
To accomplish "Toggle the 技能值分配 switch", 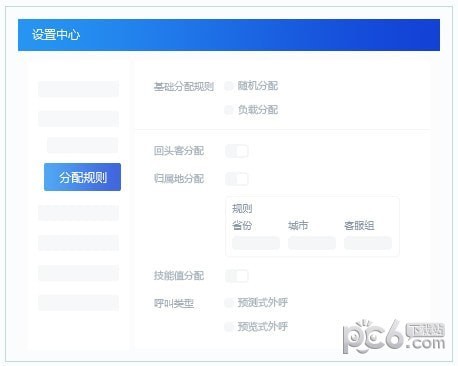I will tap(237, 276).
